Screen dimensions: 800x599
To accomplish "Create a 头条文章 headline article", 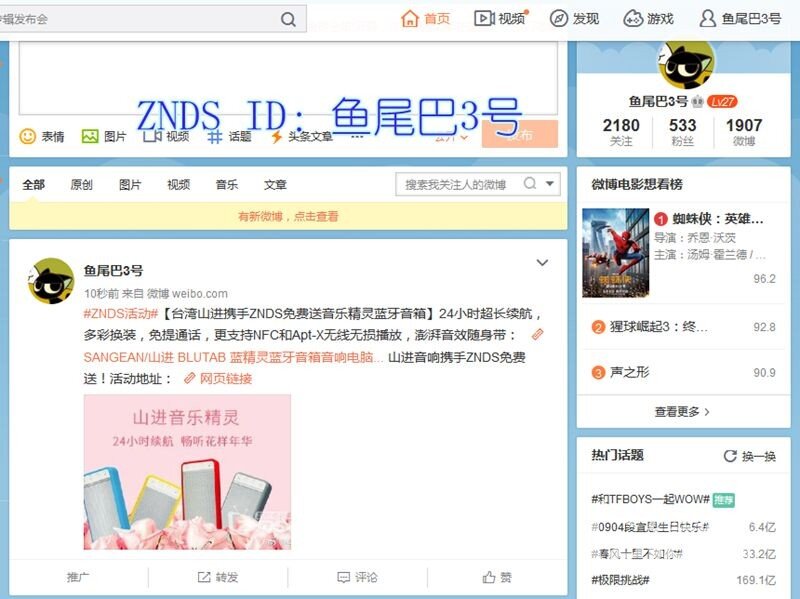I will pos(302,136).
